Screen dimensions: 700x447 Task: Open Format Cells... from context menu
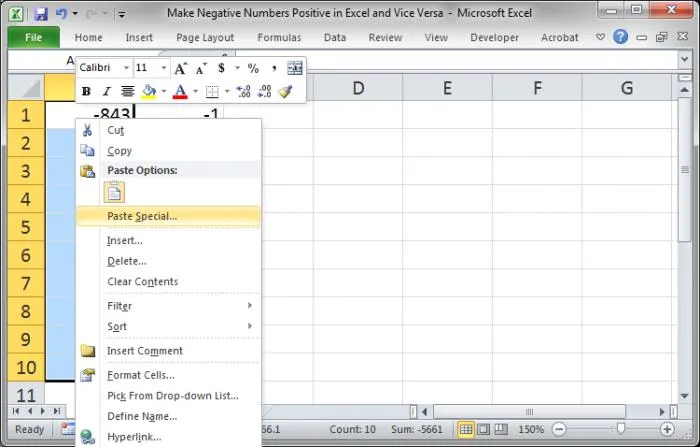[169, 375]
